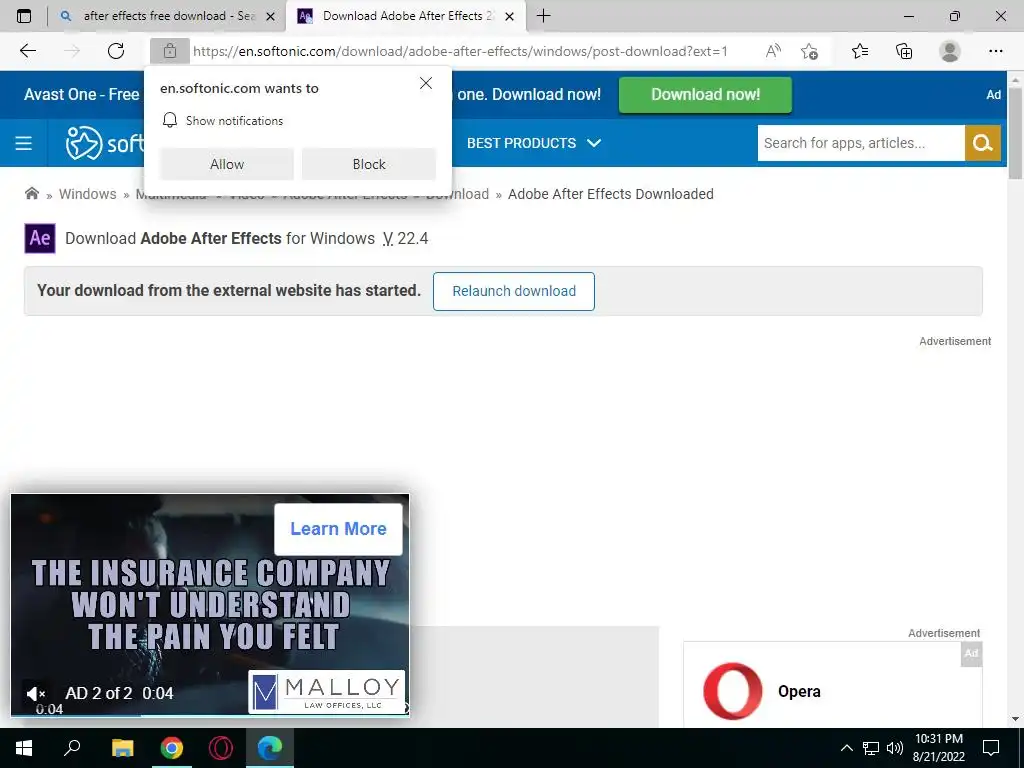Image resolution: width=1024 pixels, height=768 pixels.
Task: Launch Opera from the taskbar
Action: click(x=221, y=748)
